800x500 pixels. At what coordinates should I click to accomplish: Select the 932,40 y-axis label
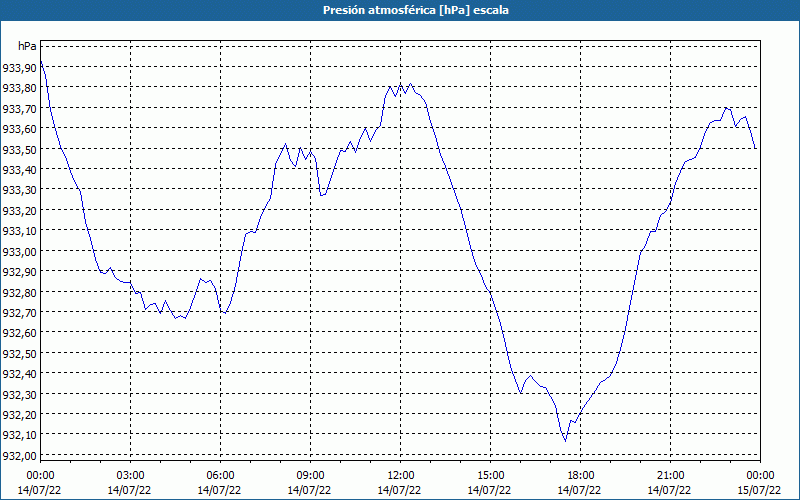[x=19, y=373]
